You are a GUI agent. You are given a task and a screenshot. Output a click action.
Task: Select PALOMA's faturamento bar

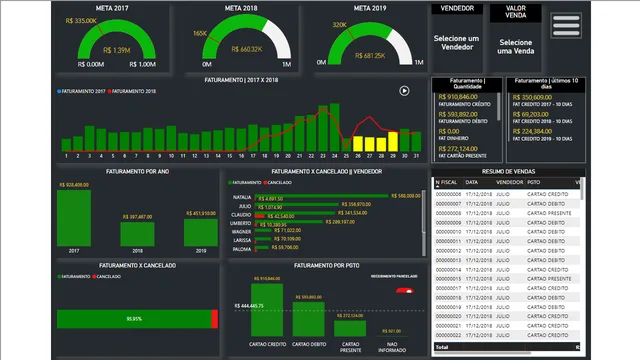(x=262, y=247)
